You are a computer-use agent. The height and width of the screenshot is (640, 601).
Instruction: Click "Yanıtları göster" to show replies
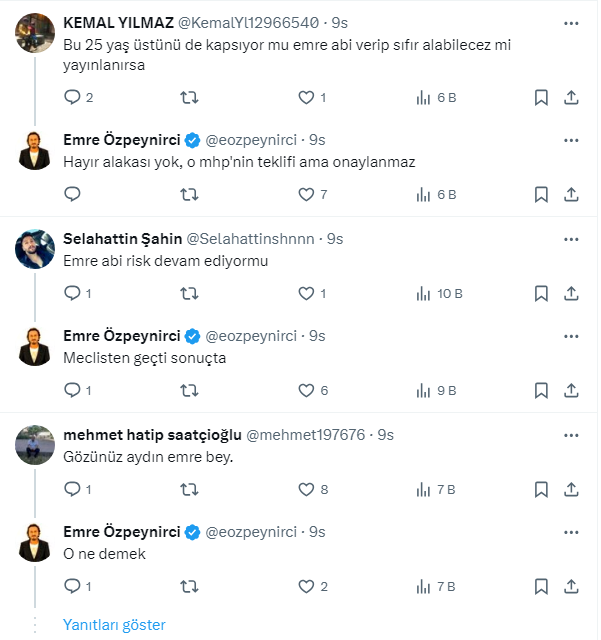[114, 624]
